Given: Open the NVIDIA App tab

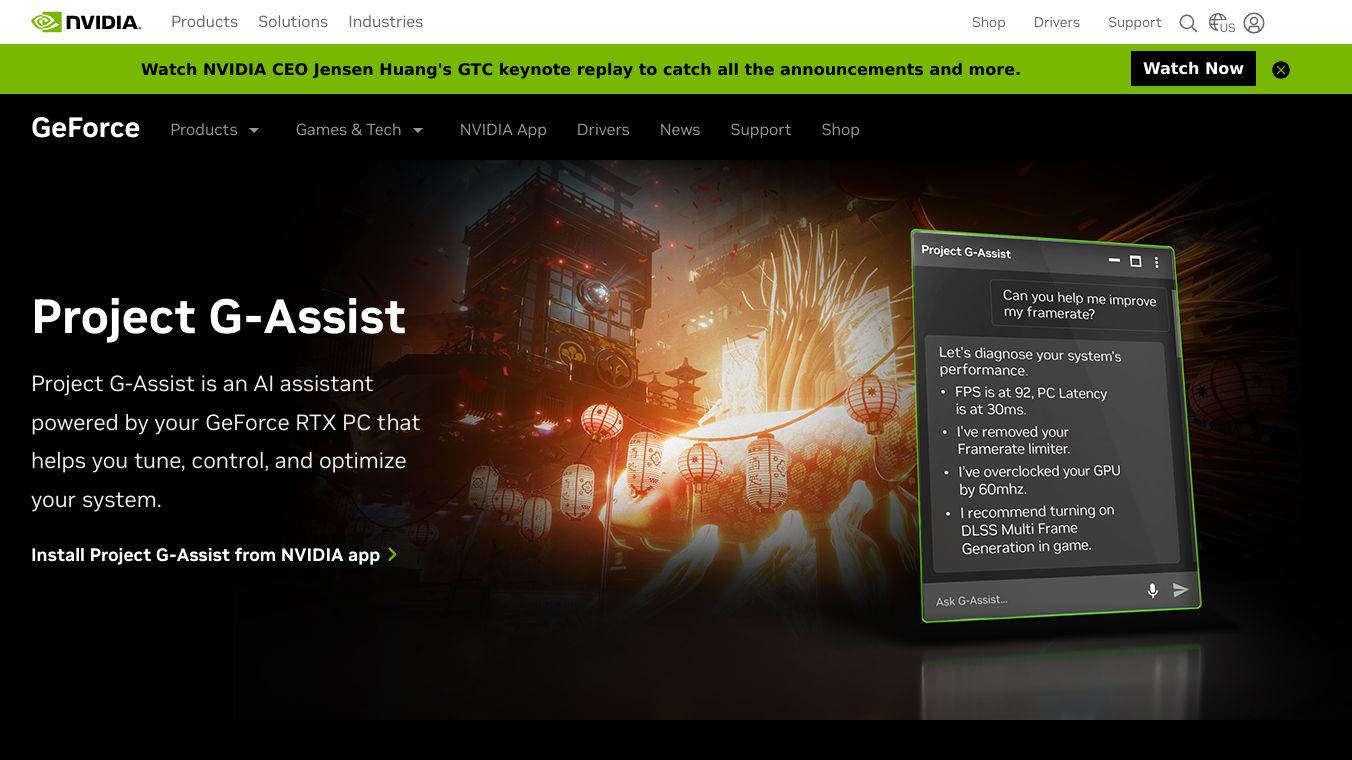Looking at the screenshot, I should click(503, 130).
